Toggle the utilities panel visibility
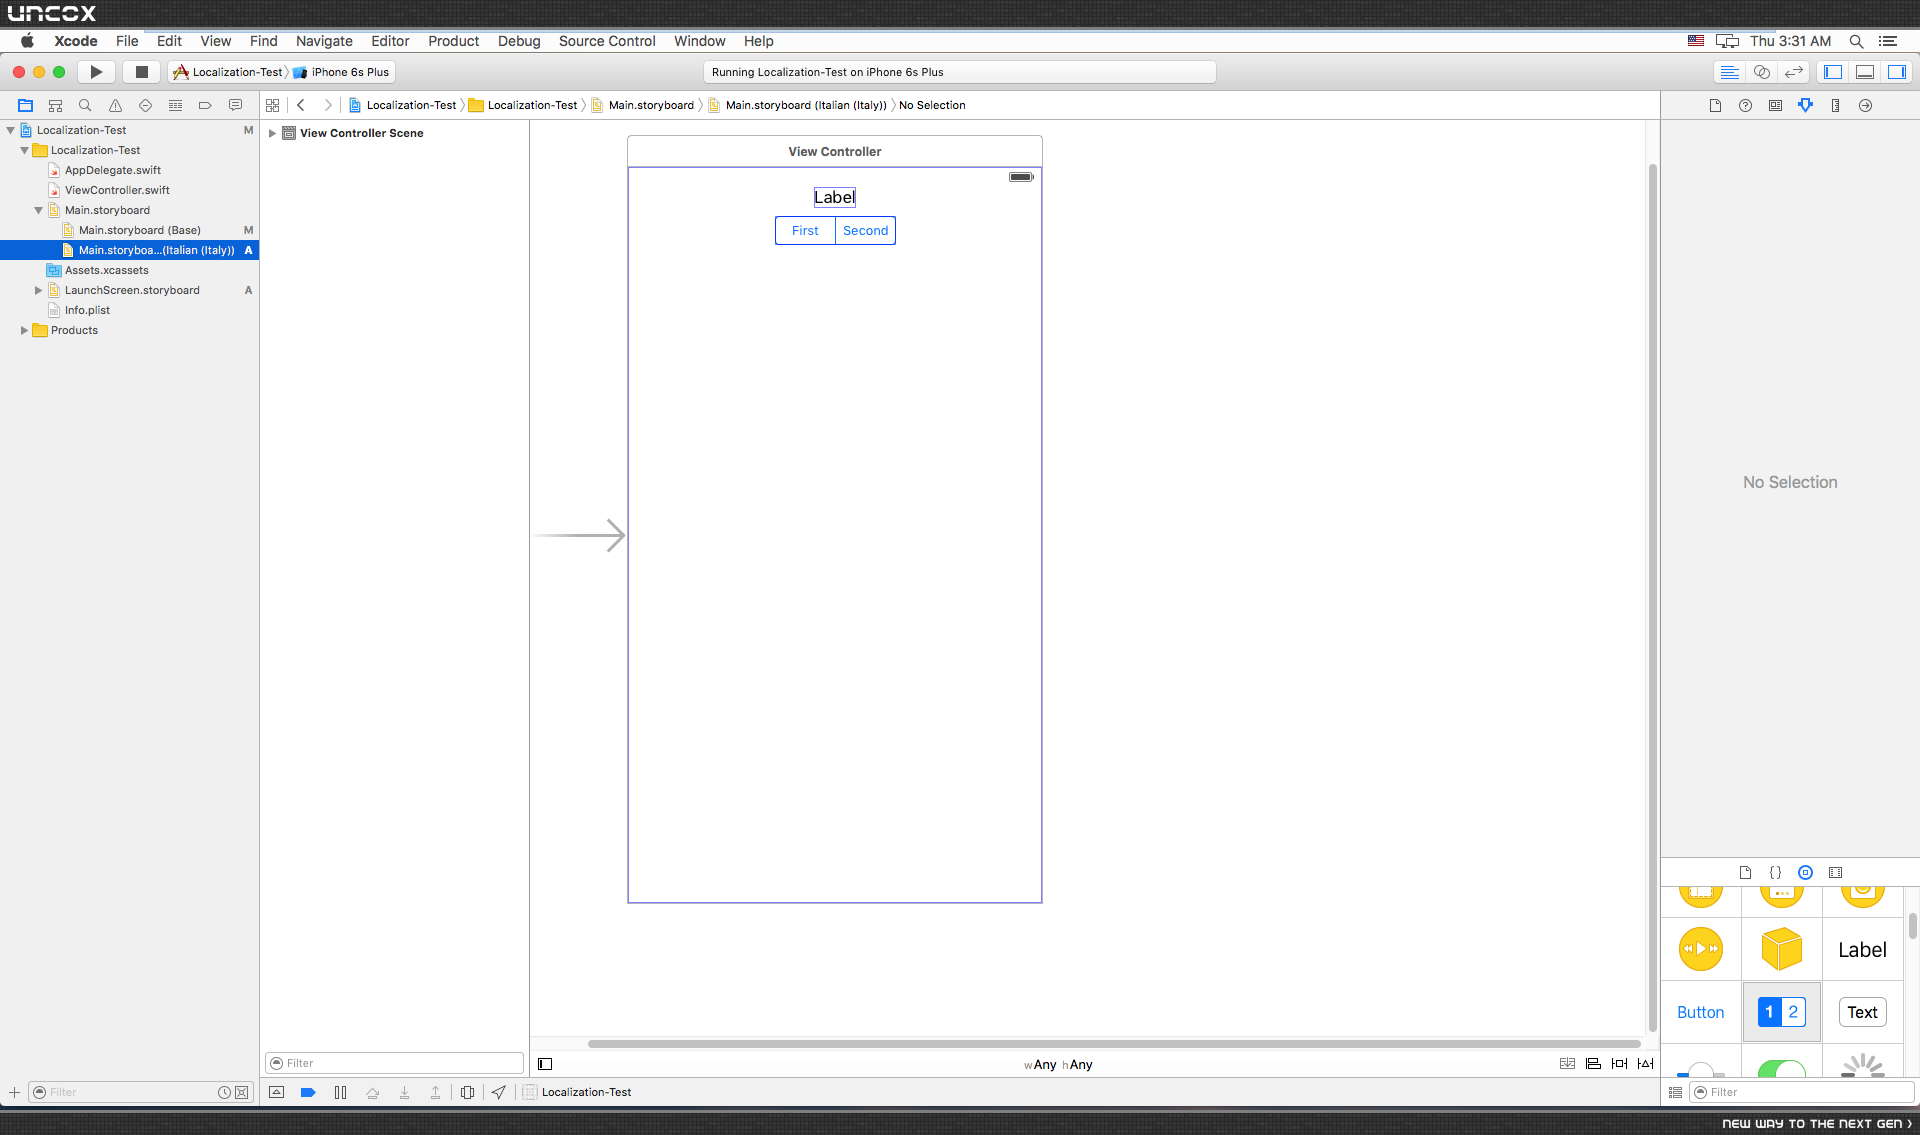1920x1135 pixels. pyautogui.click(x=1896, y=72)
